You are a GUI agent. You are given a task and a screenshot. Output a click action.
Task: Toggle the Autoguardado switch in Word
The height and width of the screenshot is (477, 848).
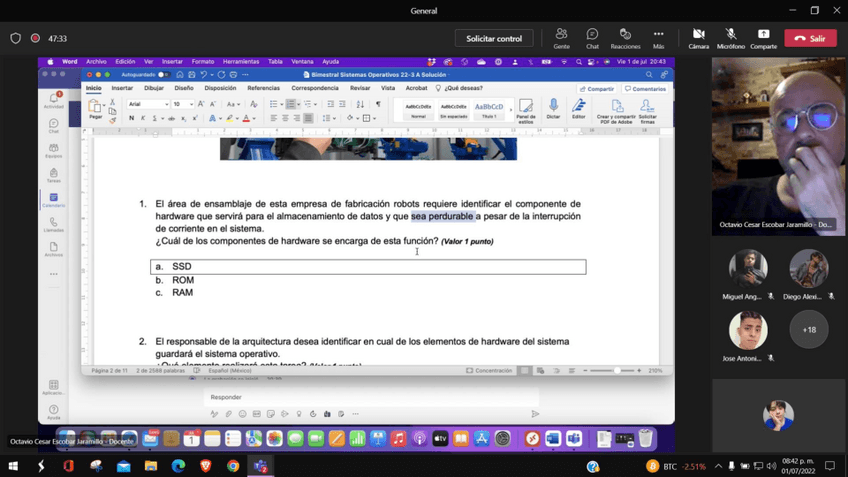[165, 75]
